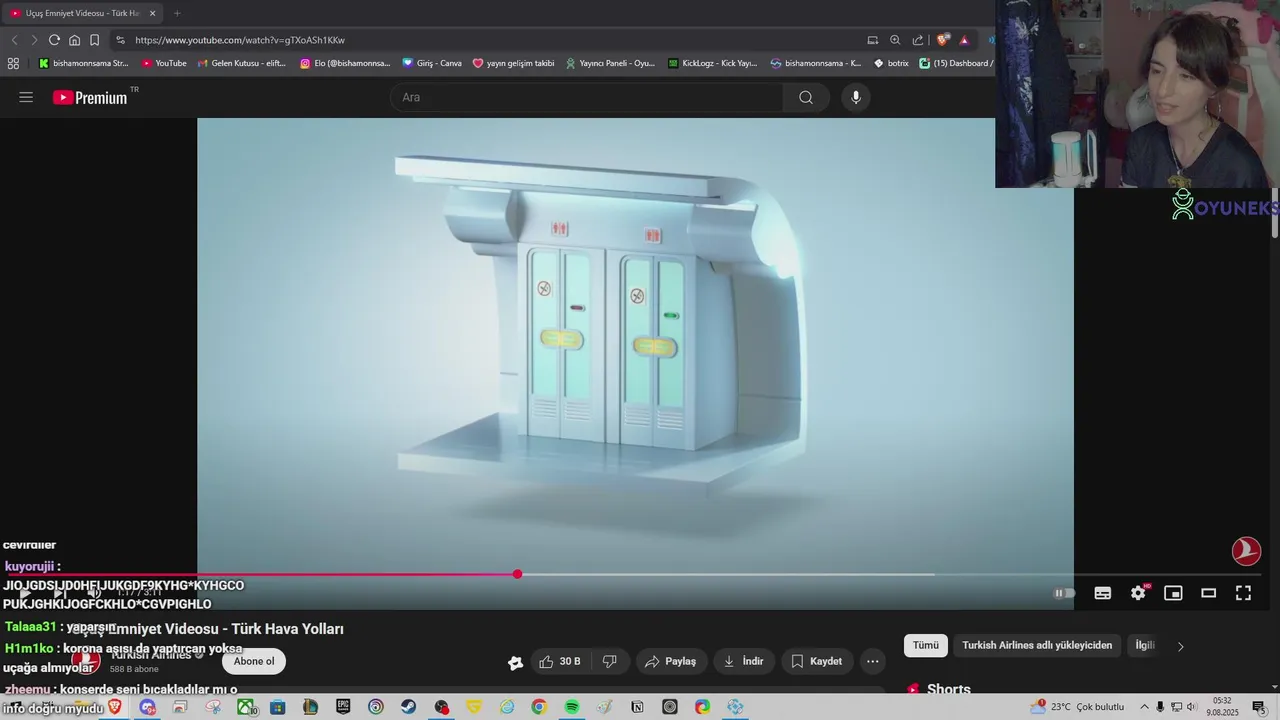This screenshot has height=720, width=1280.
Task: Expand more filter chips with right arrow
Action: (1180, 646)
